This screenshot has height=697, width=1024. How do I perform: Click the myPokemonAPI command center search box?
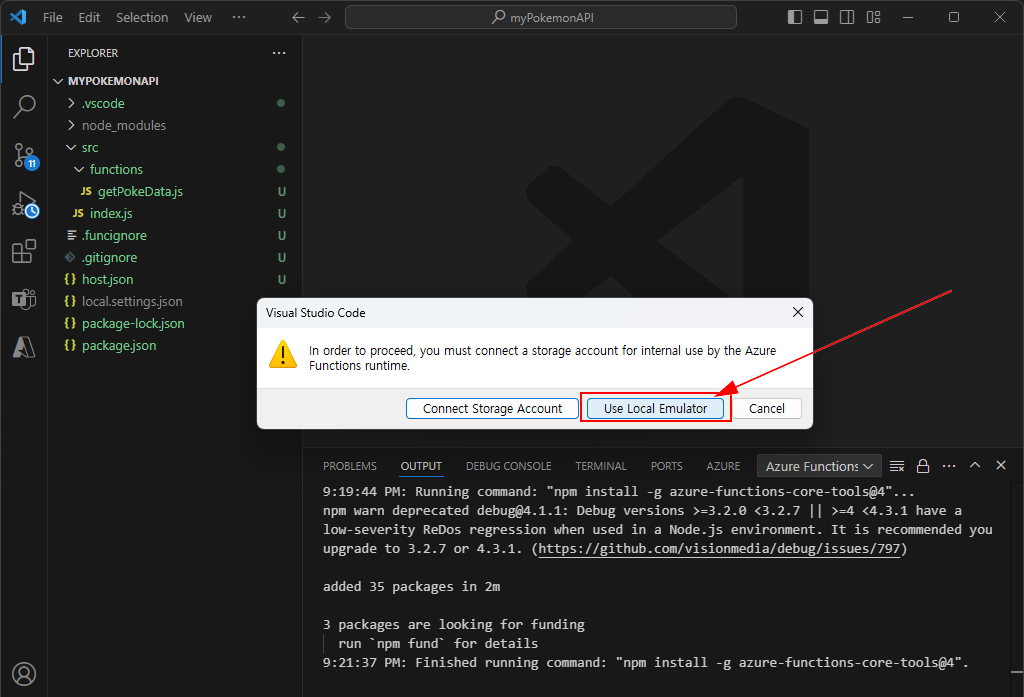click(541, 18)
